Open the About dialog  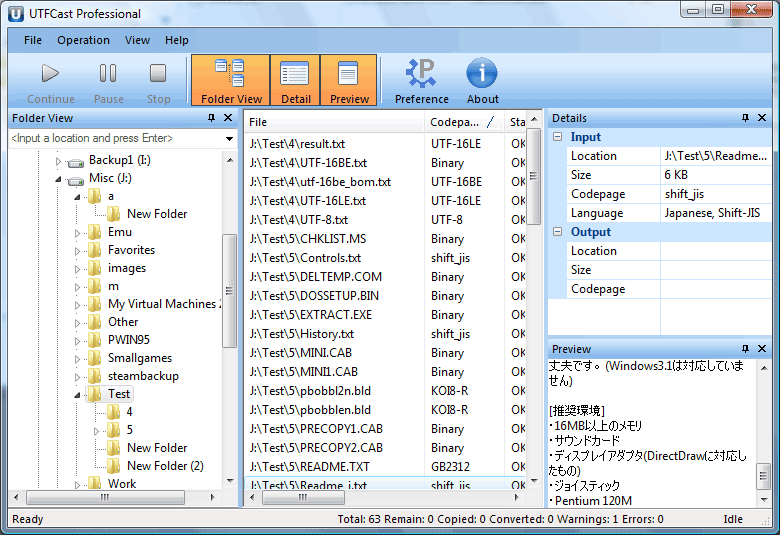pyautogui.click(x=482, y=81)
